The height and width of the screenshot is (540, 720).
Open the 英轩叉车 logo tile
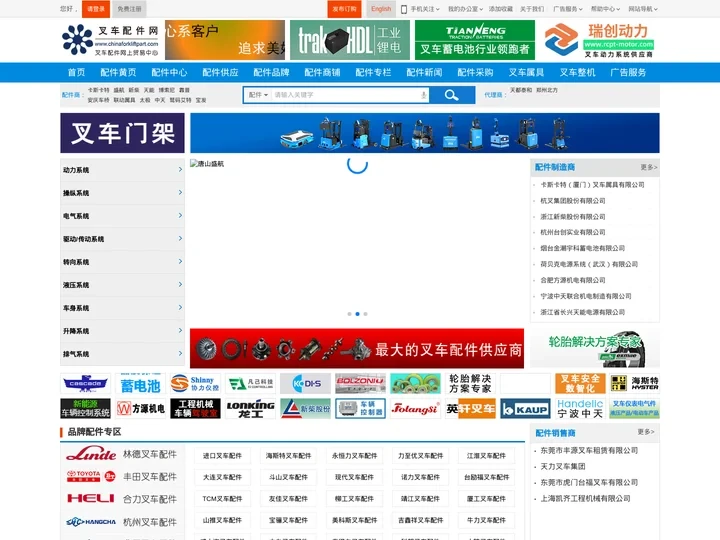[470, 409]
